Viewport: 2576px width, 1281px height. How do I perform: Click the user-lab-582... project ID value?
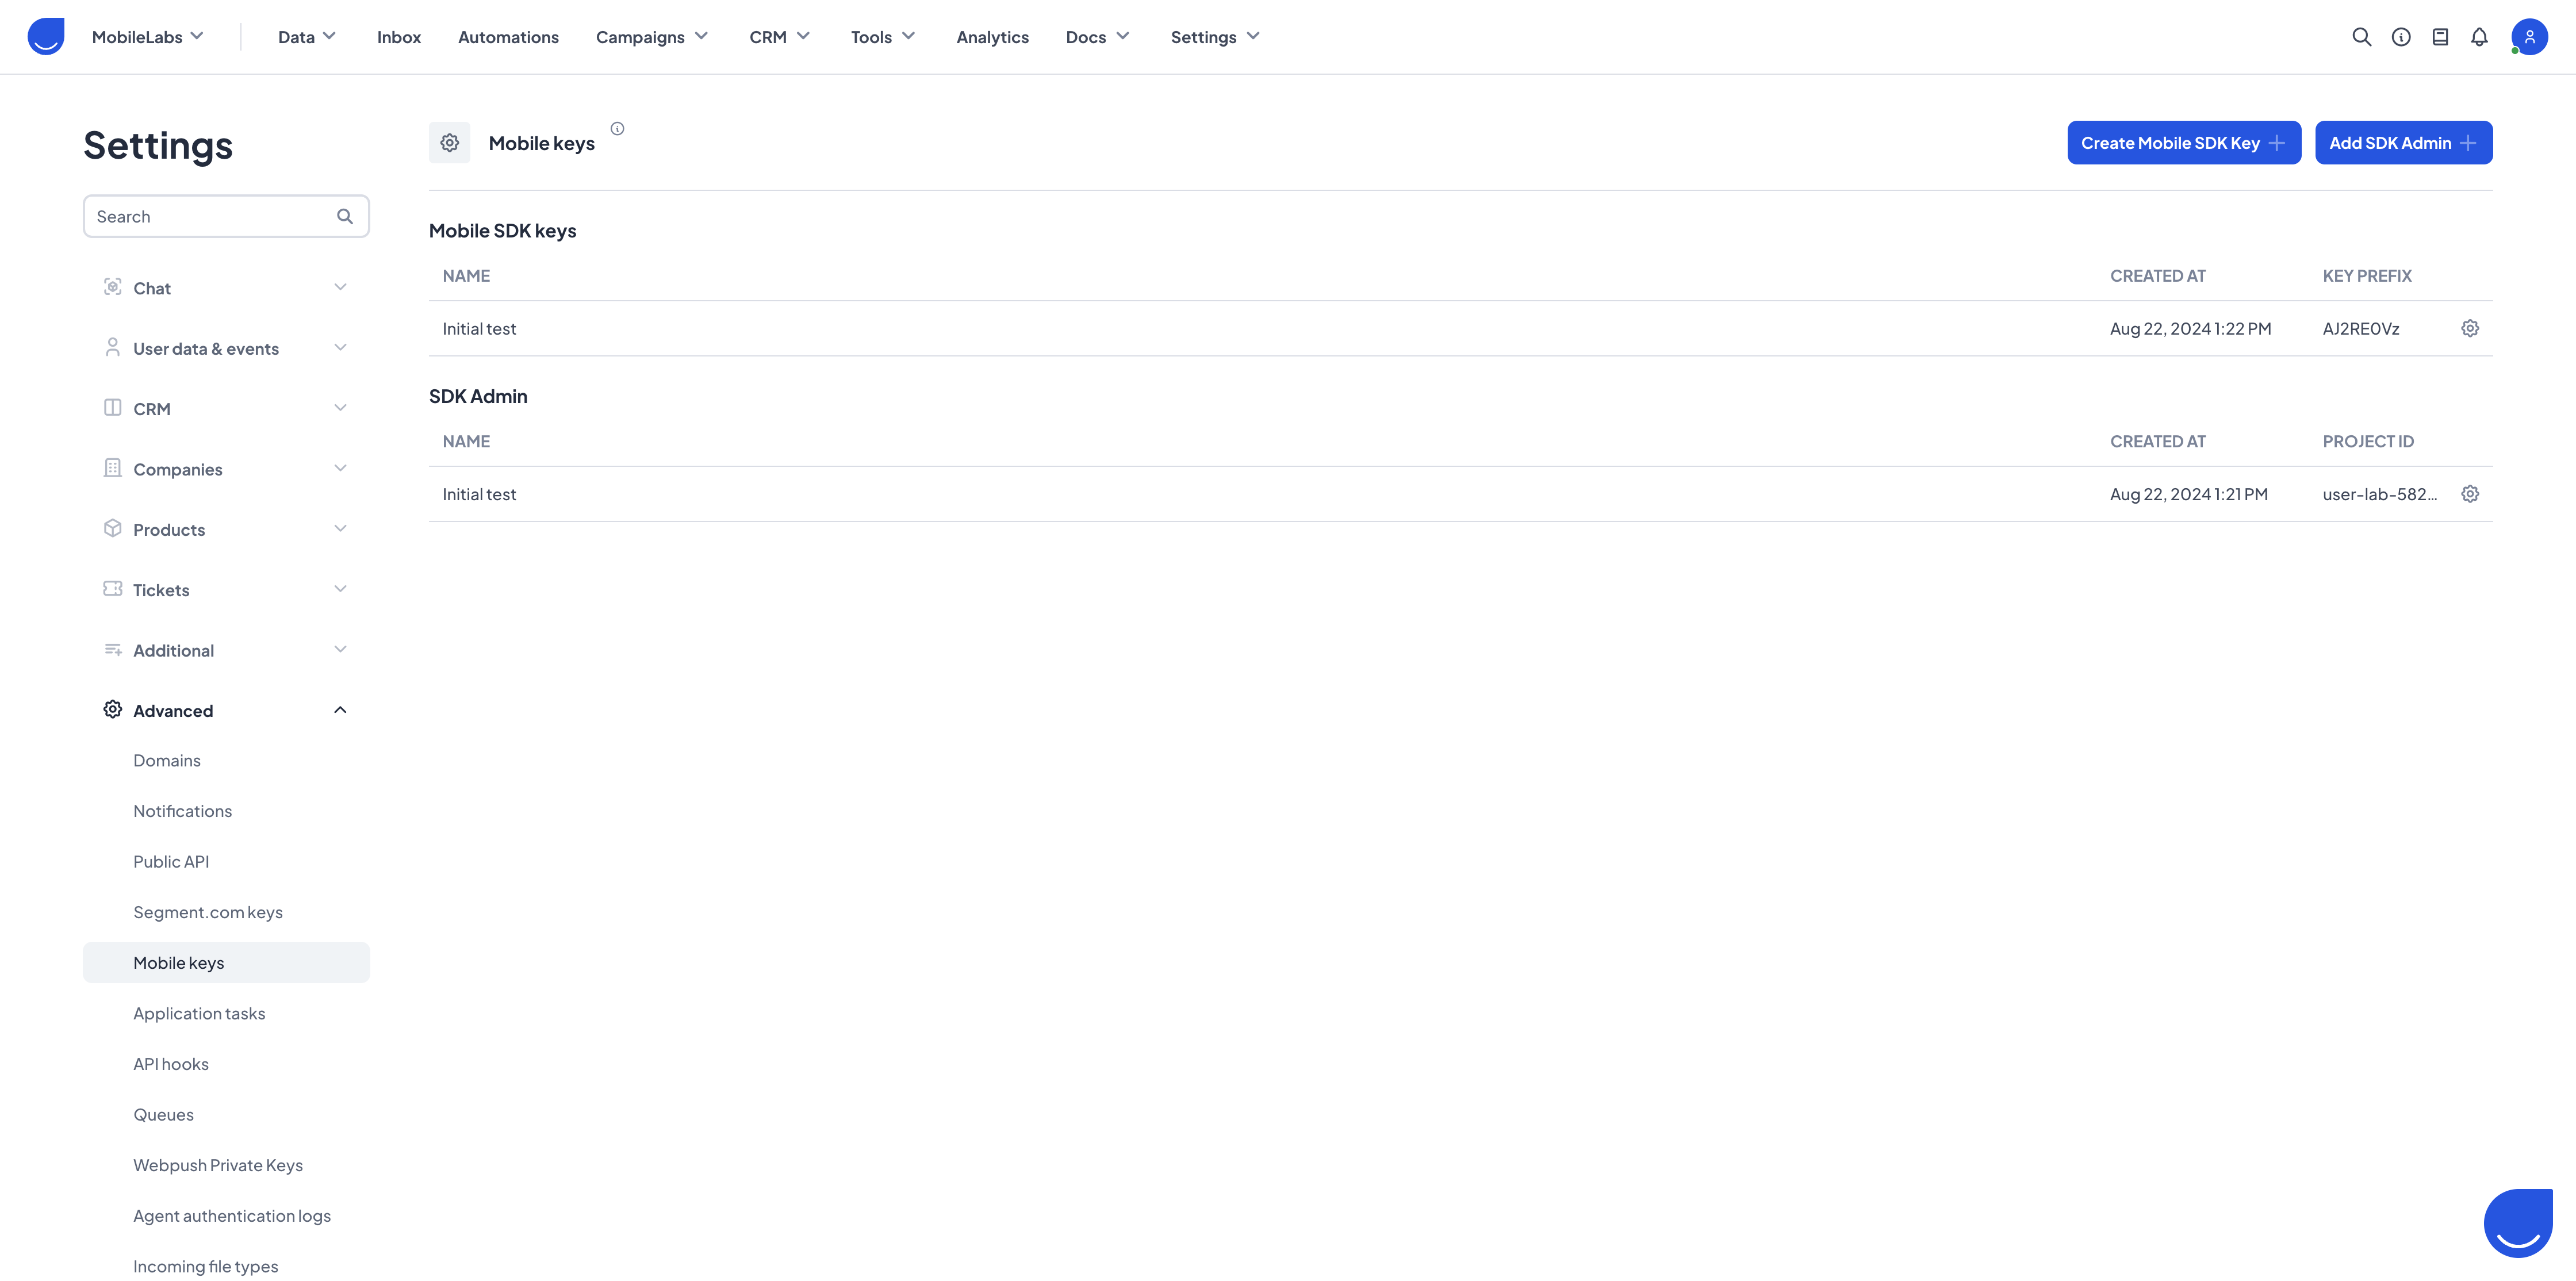2379,494
